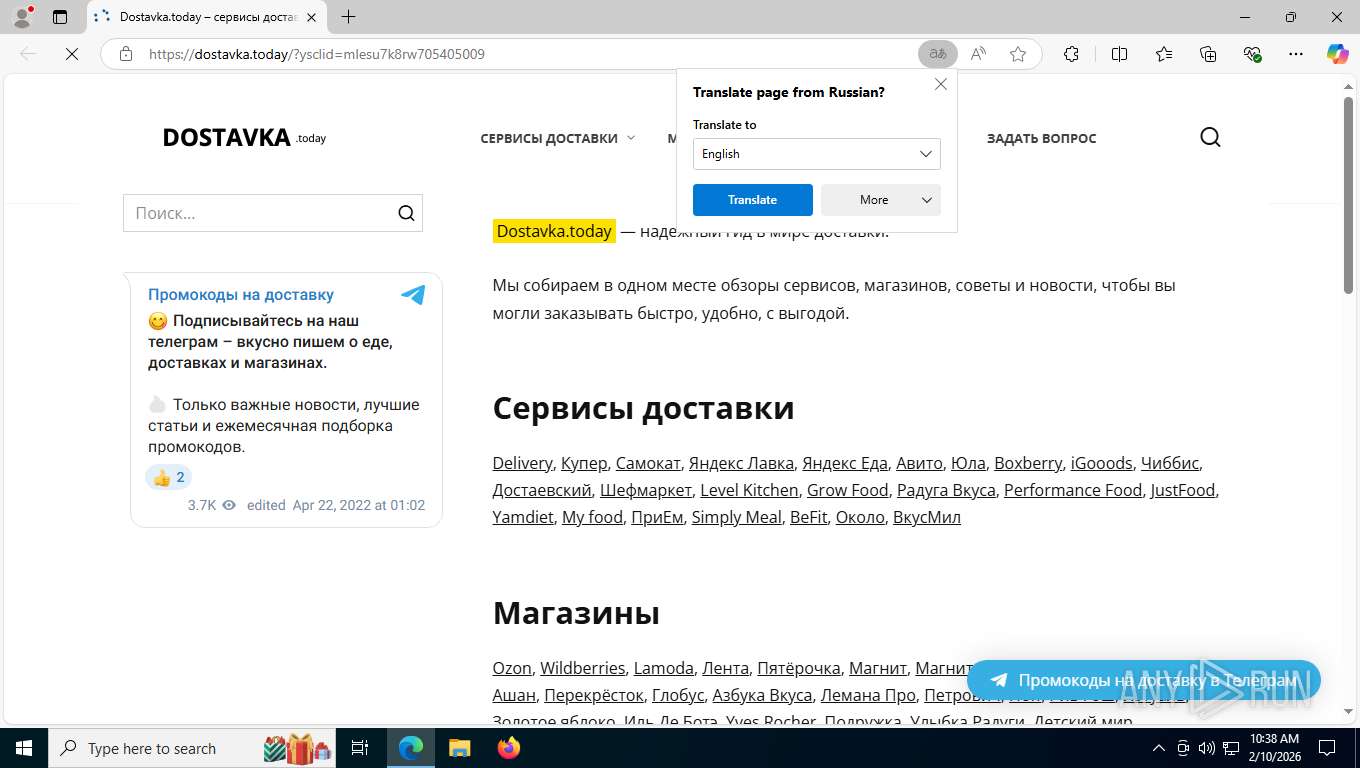Expand the СЕРВИСЫ ДОСТАВКИ menu
This screenshot has width=1360, height=768.
557,138
